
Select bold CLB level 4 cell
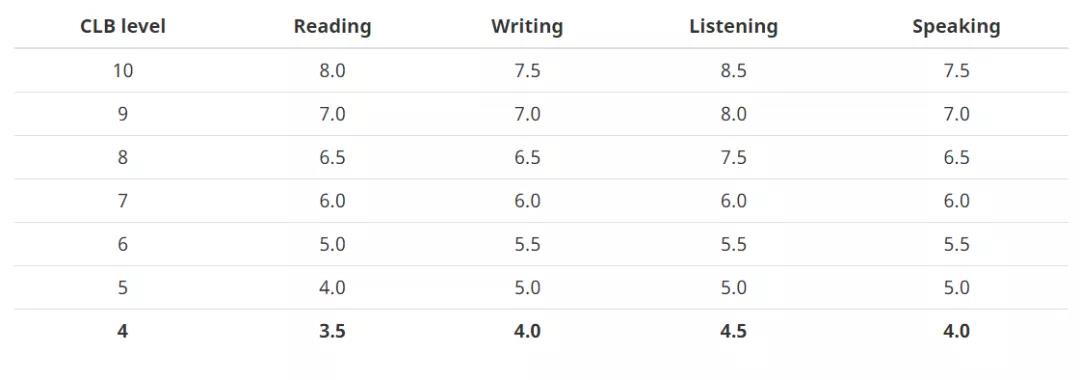[x=123, y=331]
